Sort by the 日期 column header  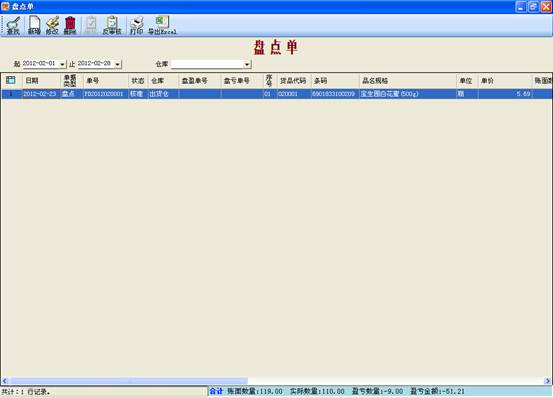[42, 81]
